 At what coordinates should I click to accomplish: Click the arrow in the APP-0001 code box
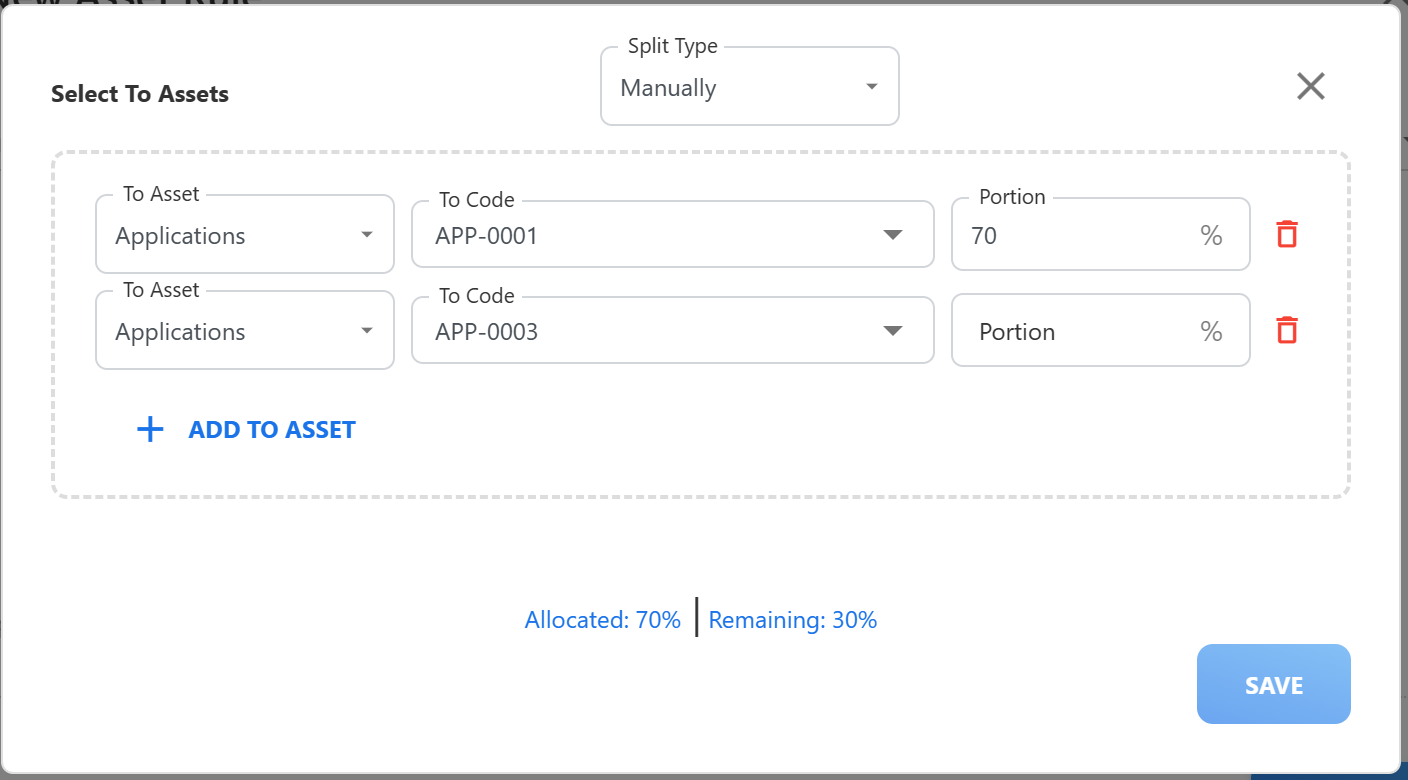(893, 235)
